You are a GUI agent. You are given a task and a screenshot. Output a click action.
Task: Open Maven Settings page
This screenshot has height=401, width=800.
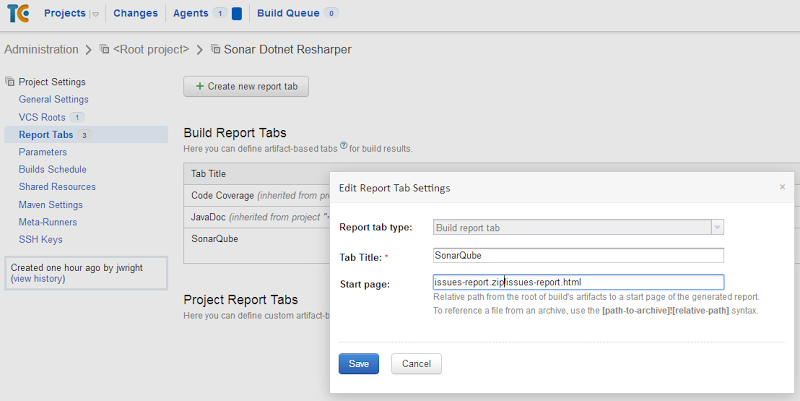pos(51,205)
